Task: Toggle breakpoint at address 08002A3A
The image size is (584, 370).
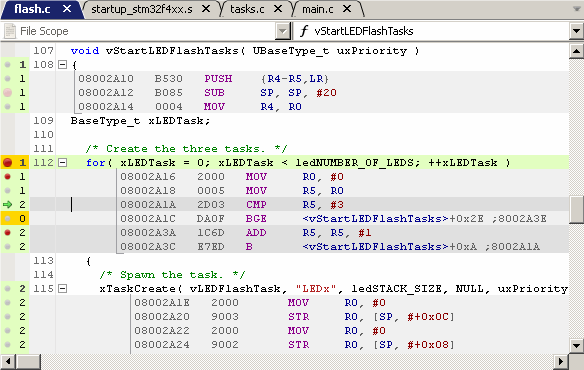Action: point(7,233)
